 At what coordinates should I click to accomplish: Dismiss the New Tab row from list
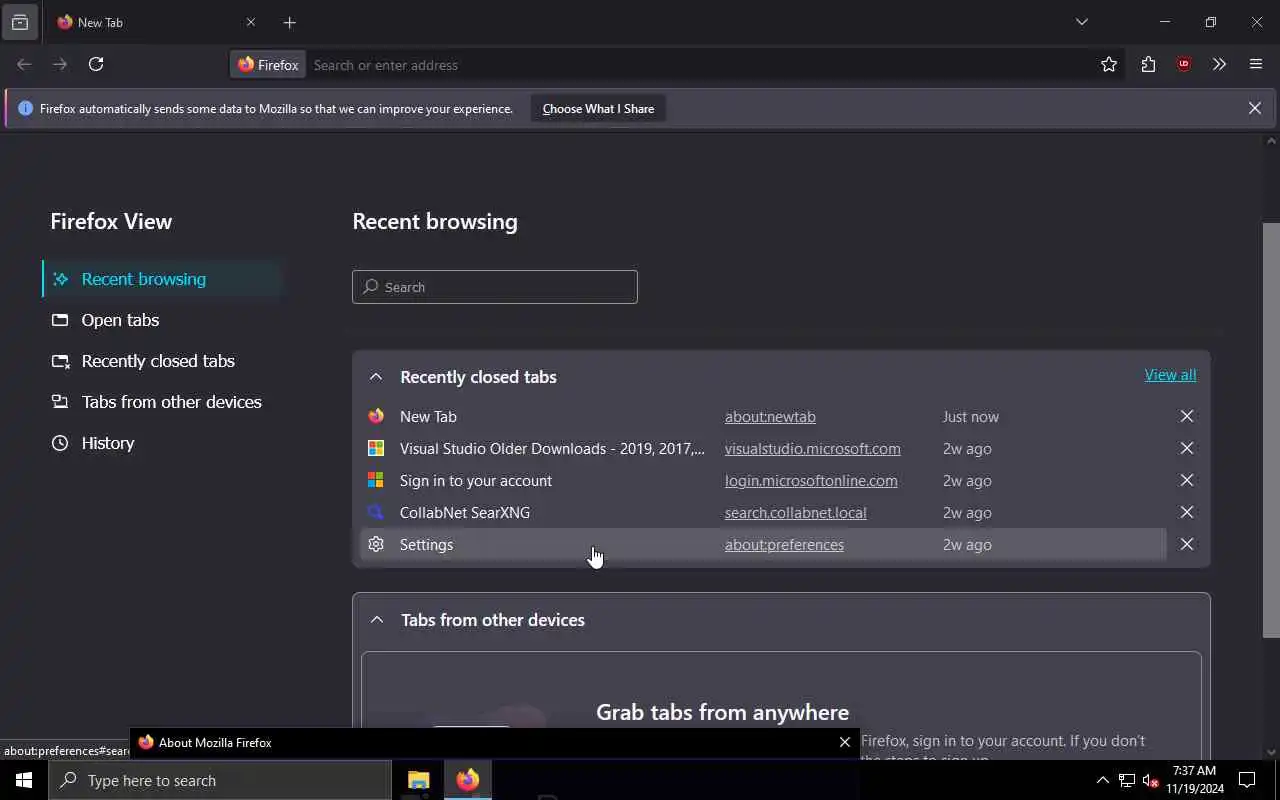point(1186,416)
